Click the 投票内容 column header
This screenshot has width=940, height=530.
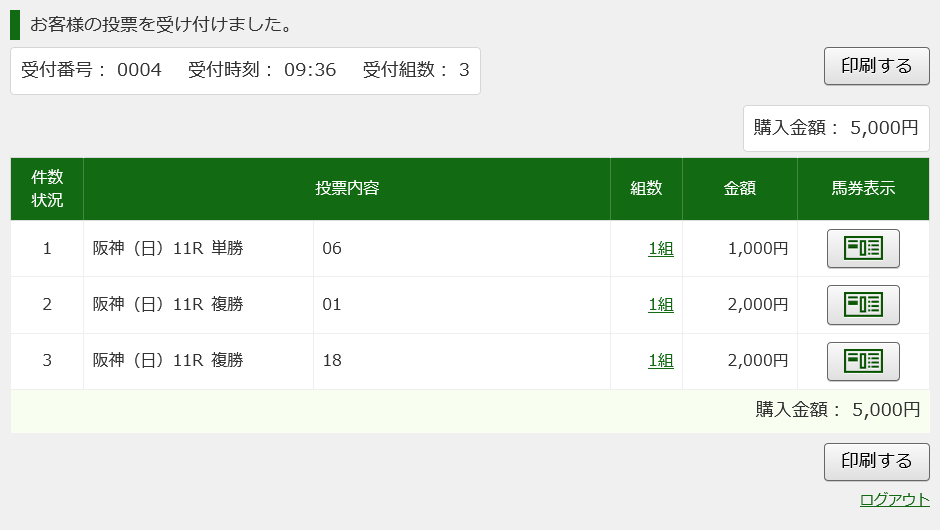coord(347,188)
